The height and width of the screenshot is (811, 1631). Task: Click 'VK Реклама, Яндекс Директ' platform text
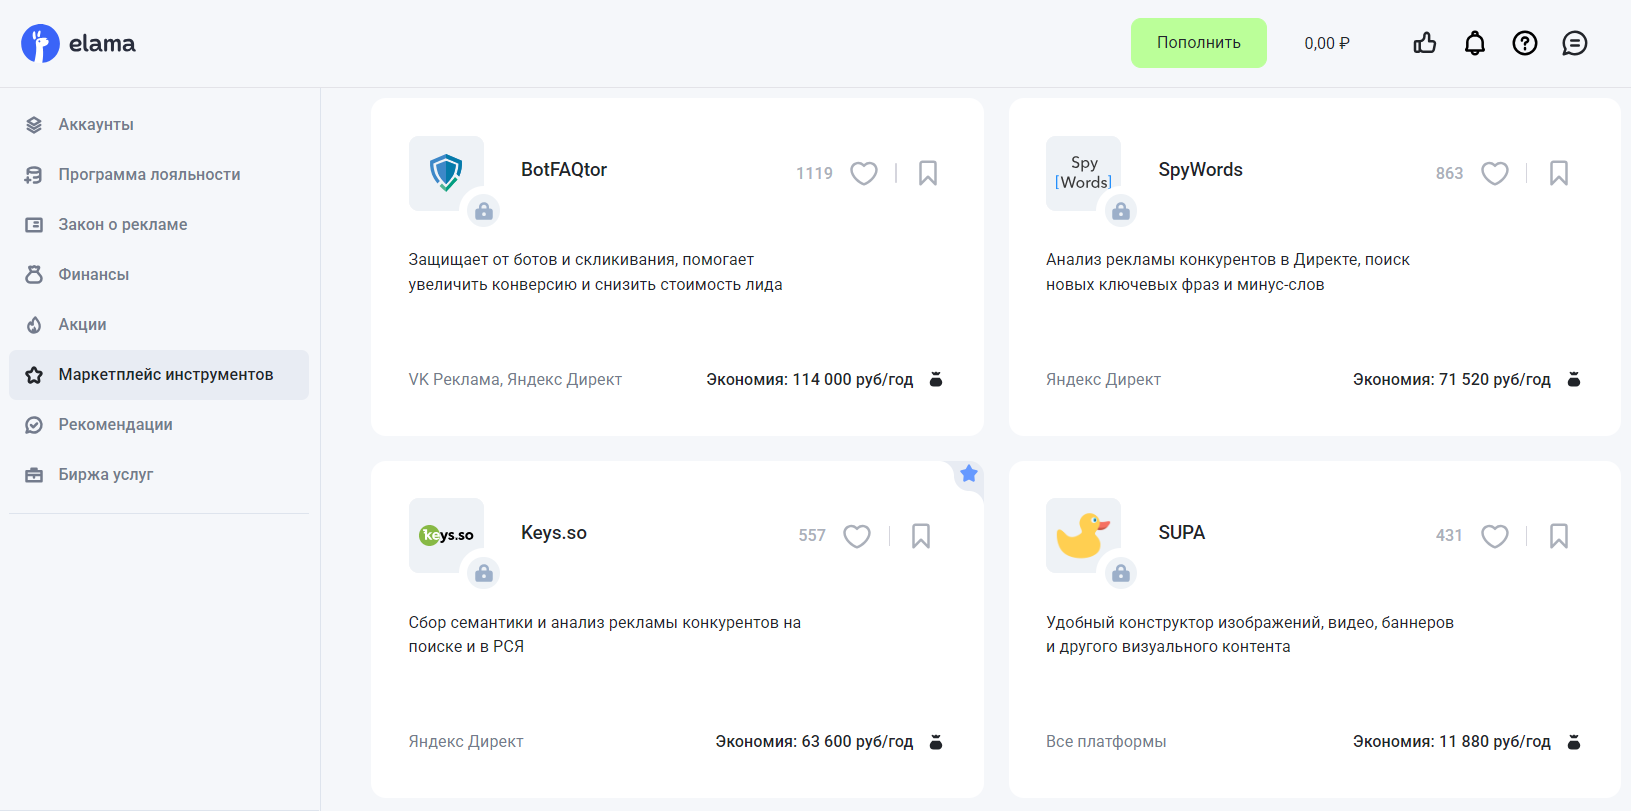[x=515, y=380]
